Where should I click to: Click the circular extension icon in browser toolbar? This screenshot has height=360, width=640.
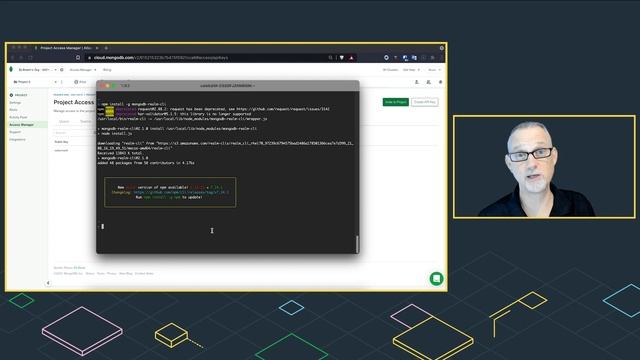click(x=386, y=58)
